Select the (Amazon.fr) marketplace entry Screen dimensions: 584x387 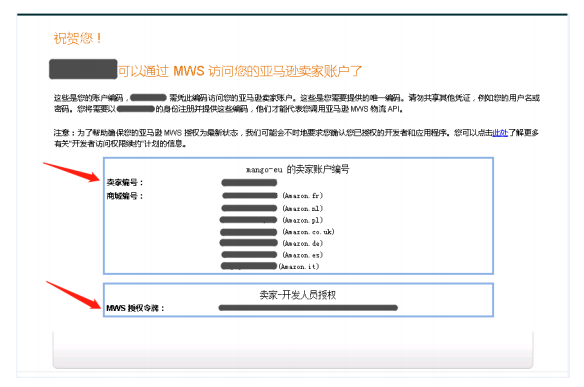pyautogui.click(x=302, y=196)
